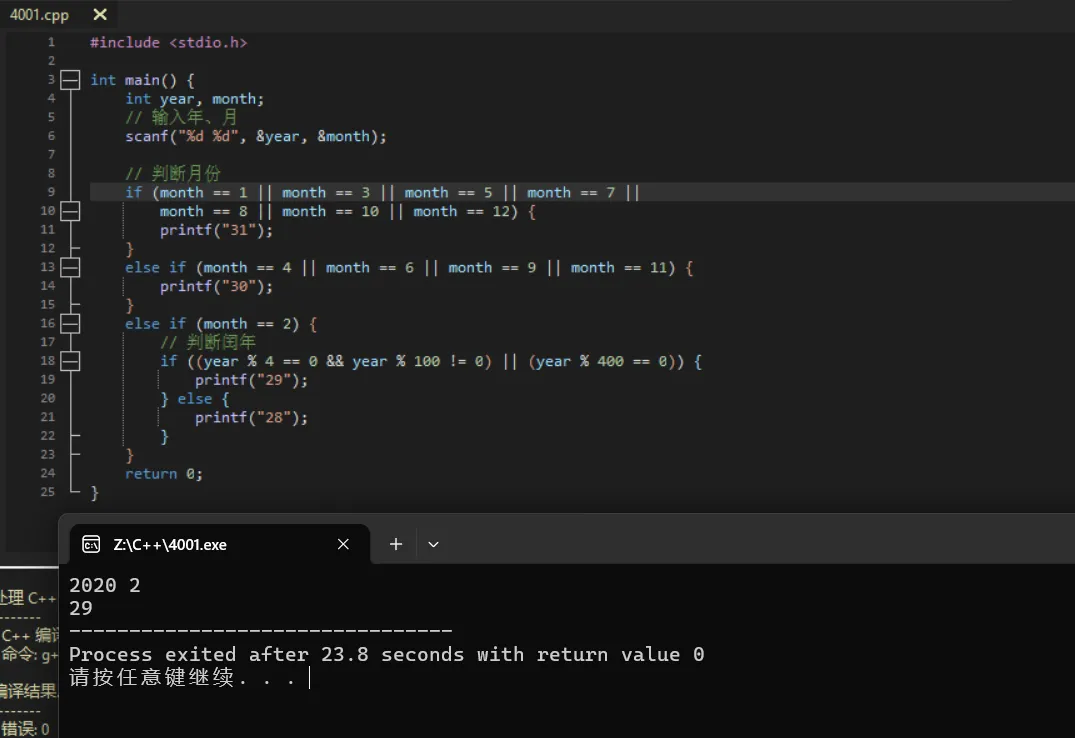Select the Z:\C++\4001.exe terminal tab
Image resolution: width=1075 pixels, height=738 pixels.
(220, 545)
